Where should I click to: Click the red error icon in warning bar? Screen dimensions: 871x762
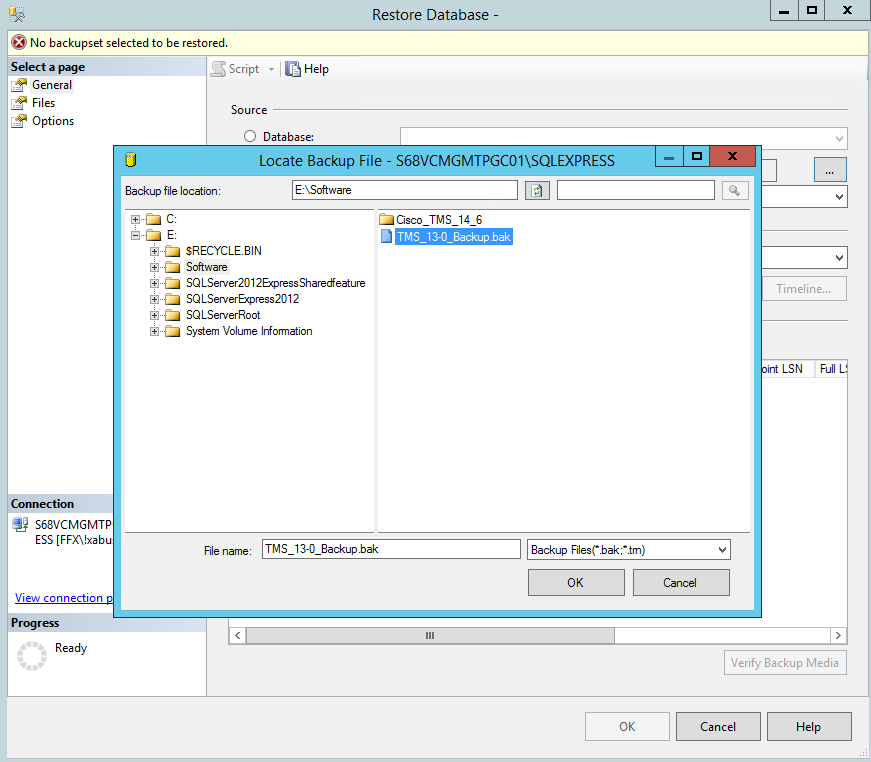(x=18, y=43)
